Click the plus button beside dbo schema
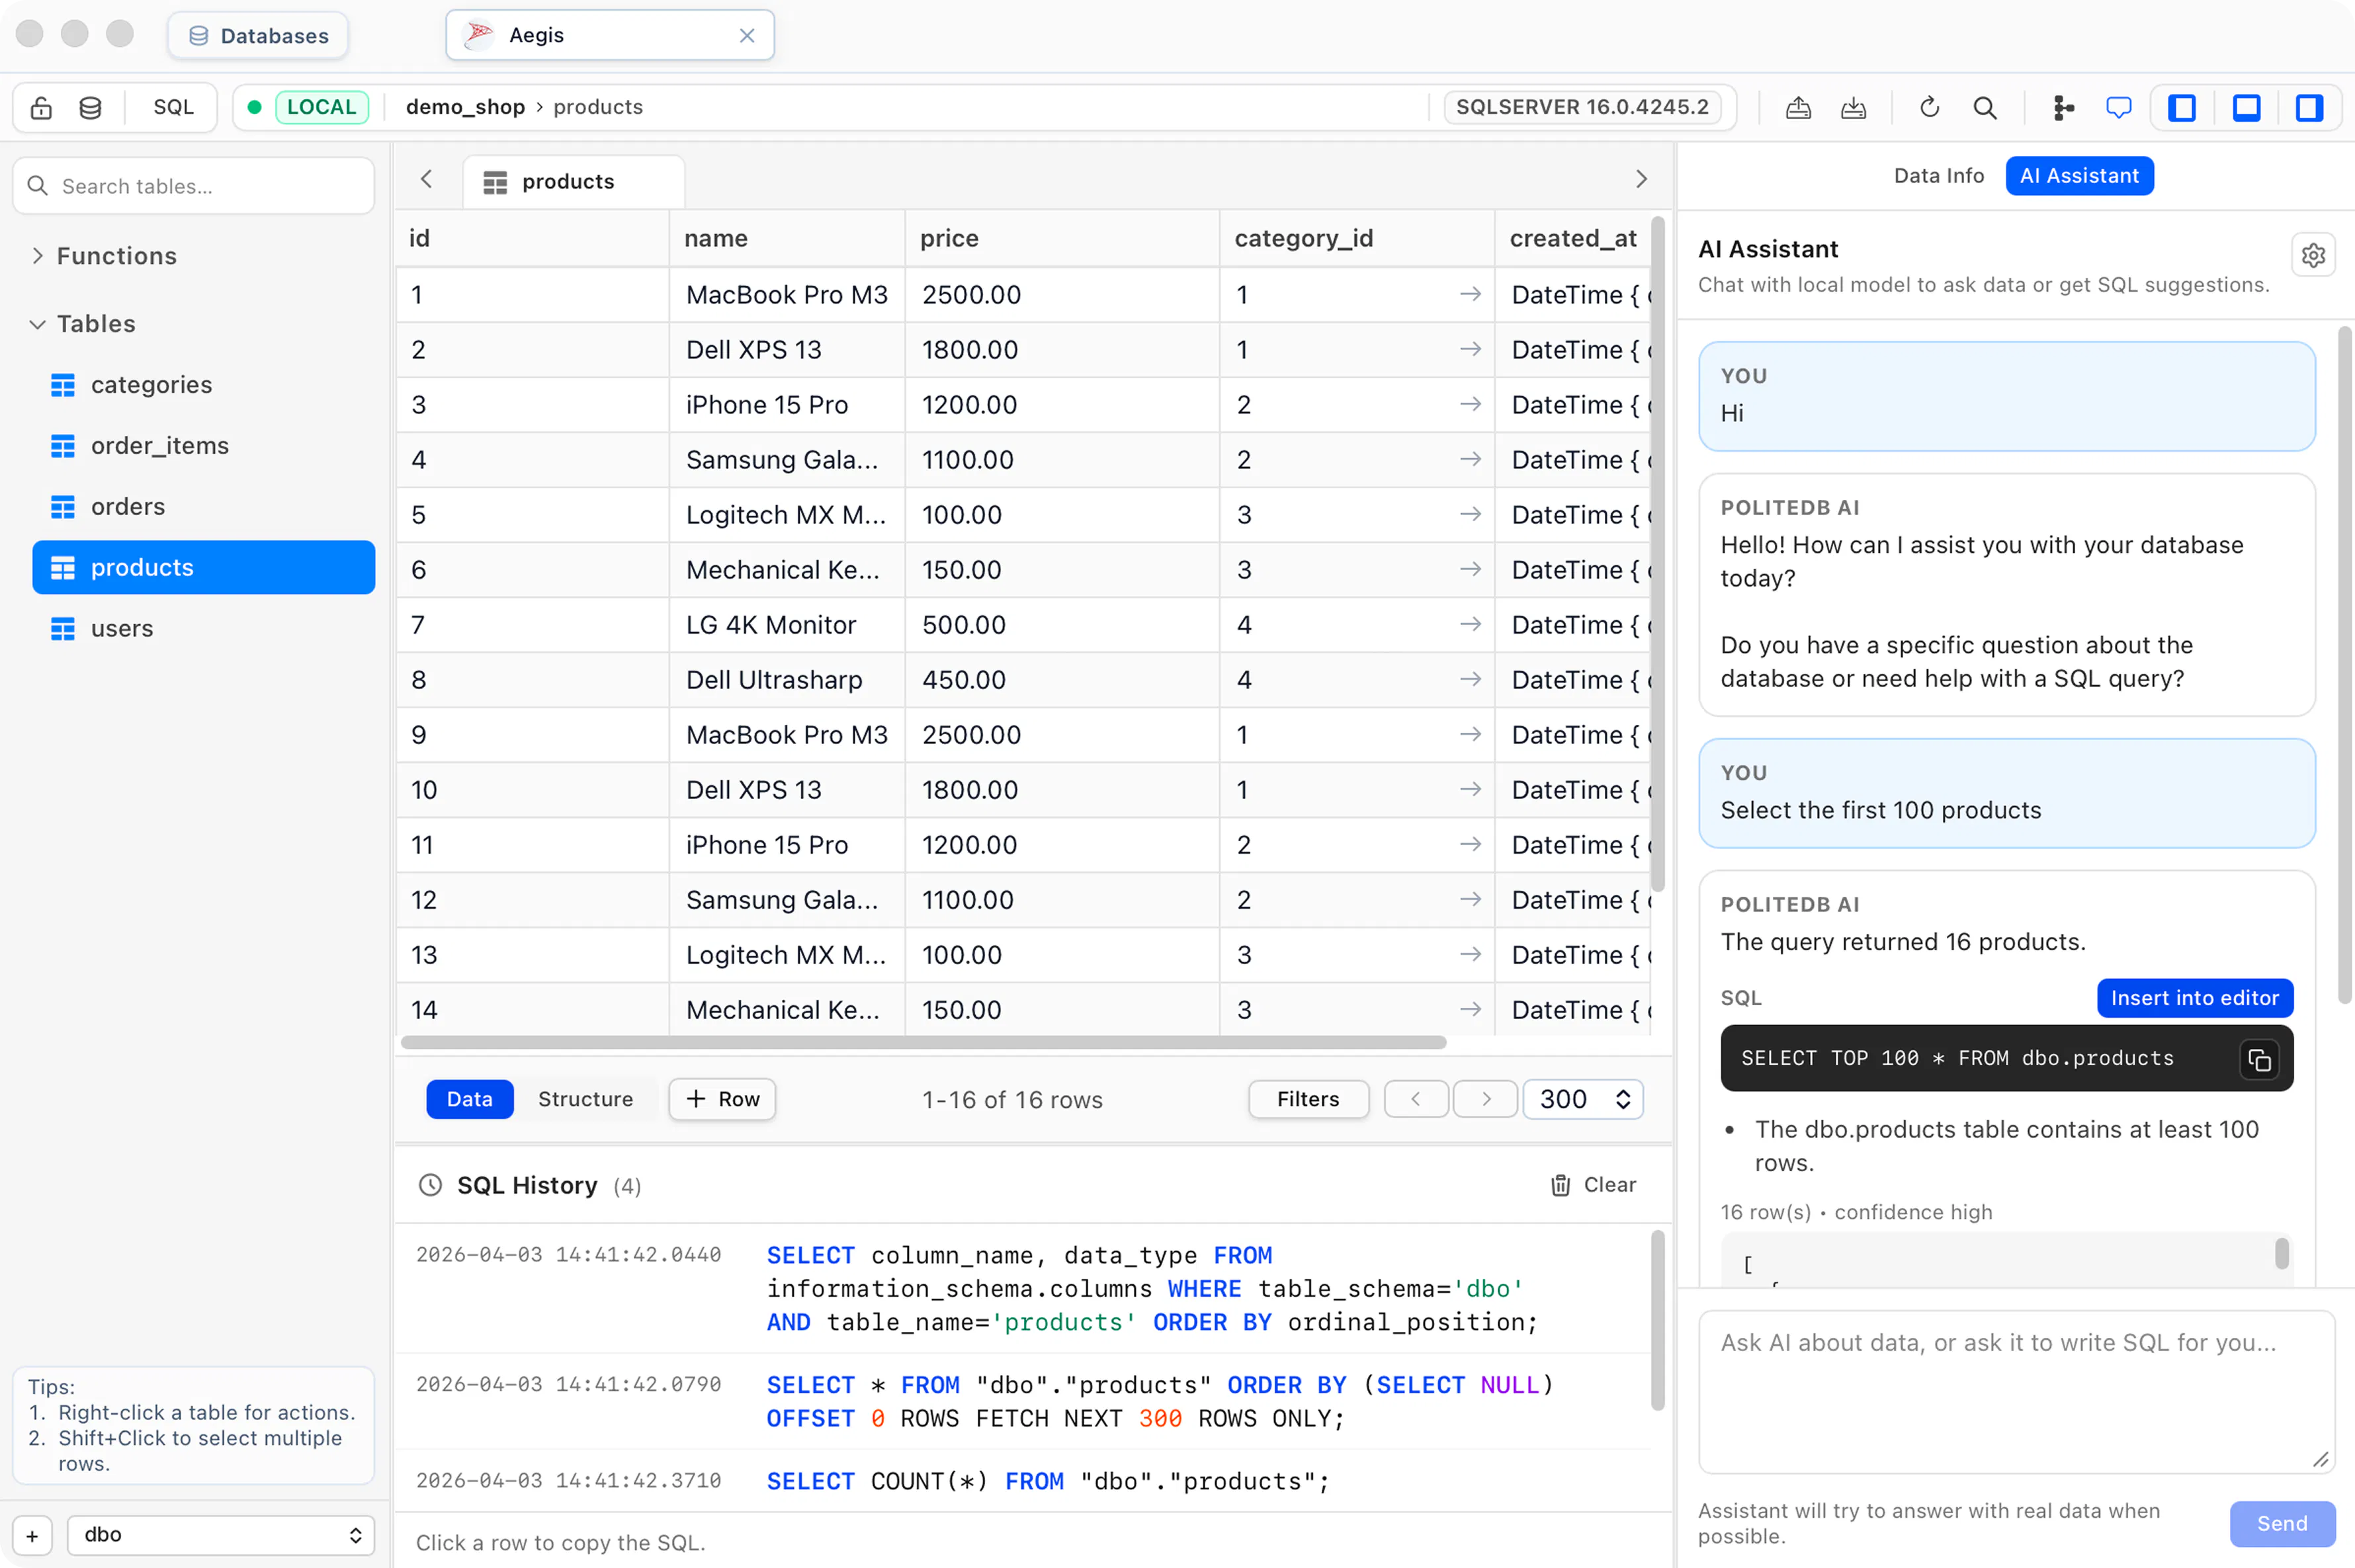 (32, 1535)
